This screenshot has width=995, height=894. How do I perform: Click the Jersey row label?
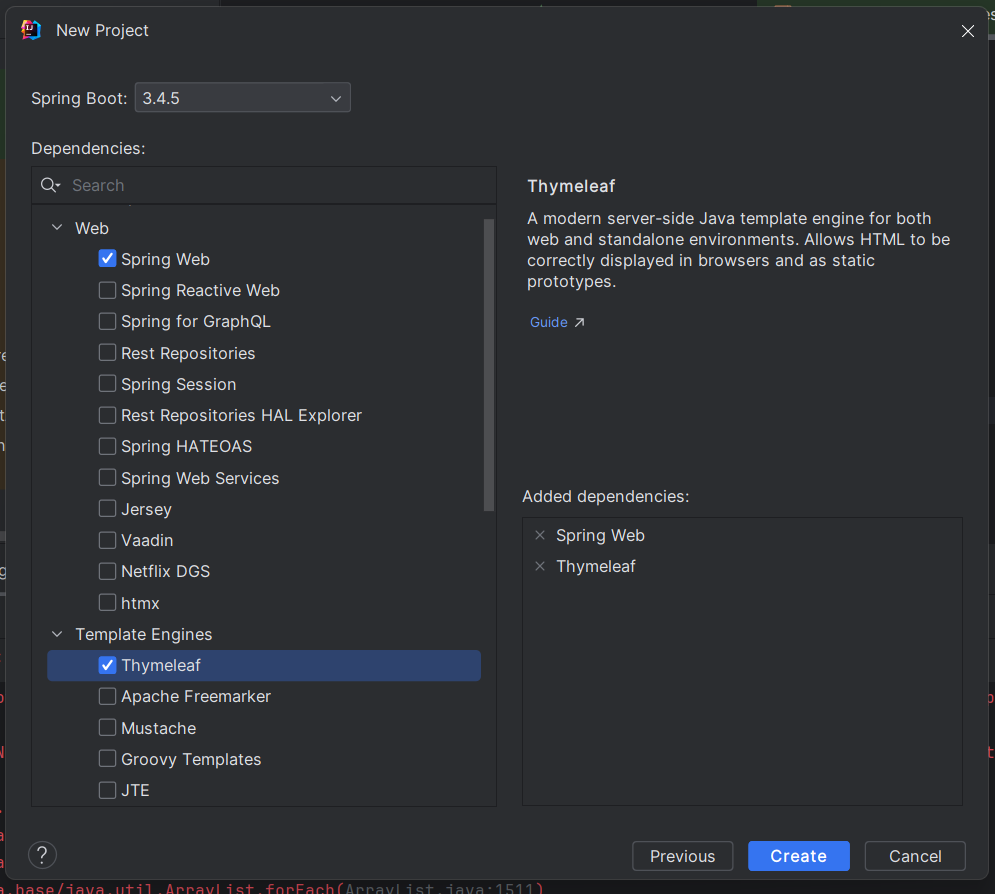point(146,509)
